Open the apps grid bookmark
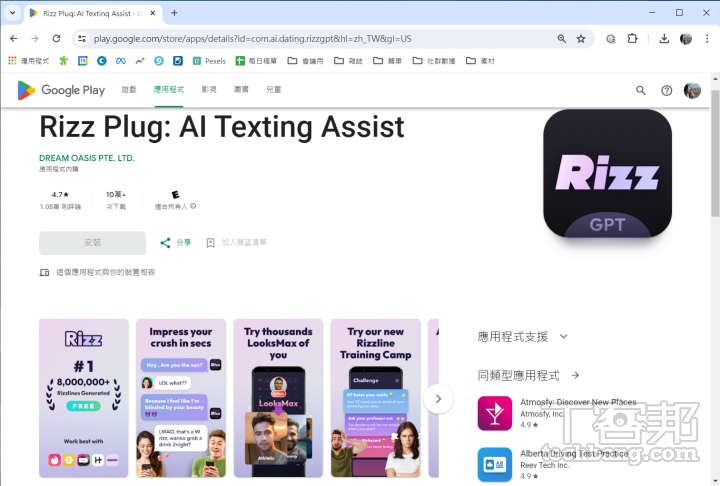The width and height of the screenshot is (720, 486). pos(12,61)
